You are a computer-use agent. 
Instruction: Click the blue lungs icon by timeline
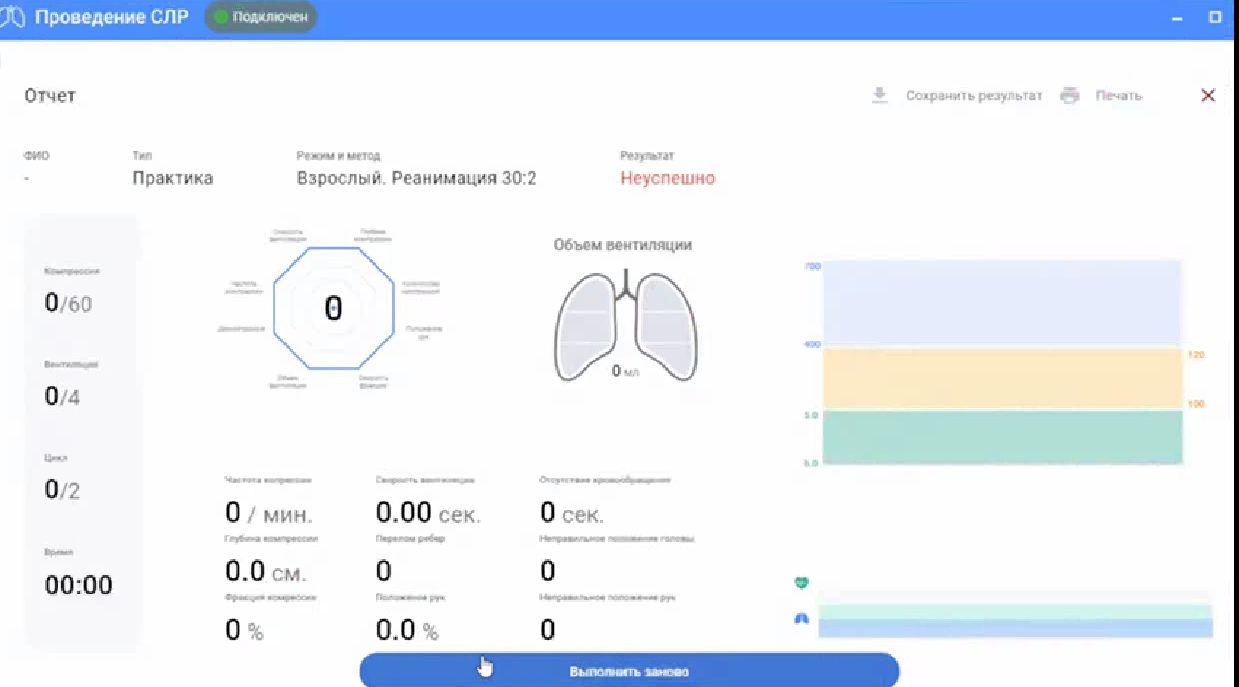click(801, 619)
